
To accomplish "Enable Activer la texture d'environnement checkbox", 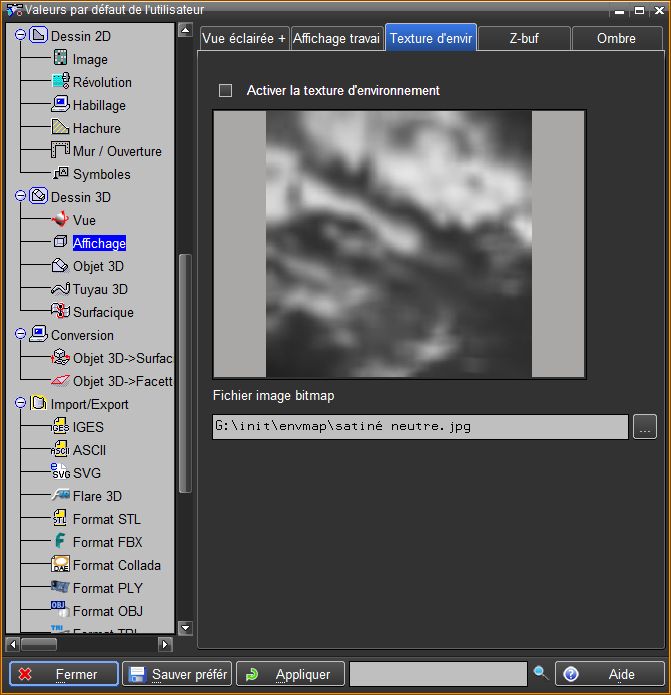I will point(226,90).
